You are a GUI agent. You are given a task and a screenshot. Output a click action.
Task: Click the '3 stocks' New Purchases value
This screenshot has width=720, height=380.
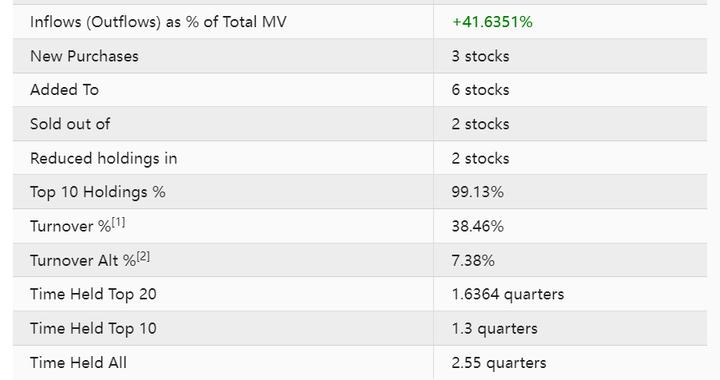point(480,56)
